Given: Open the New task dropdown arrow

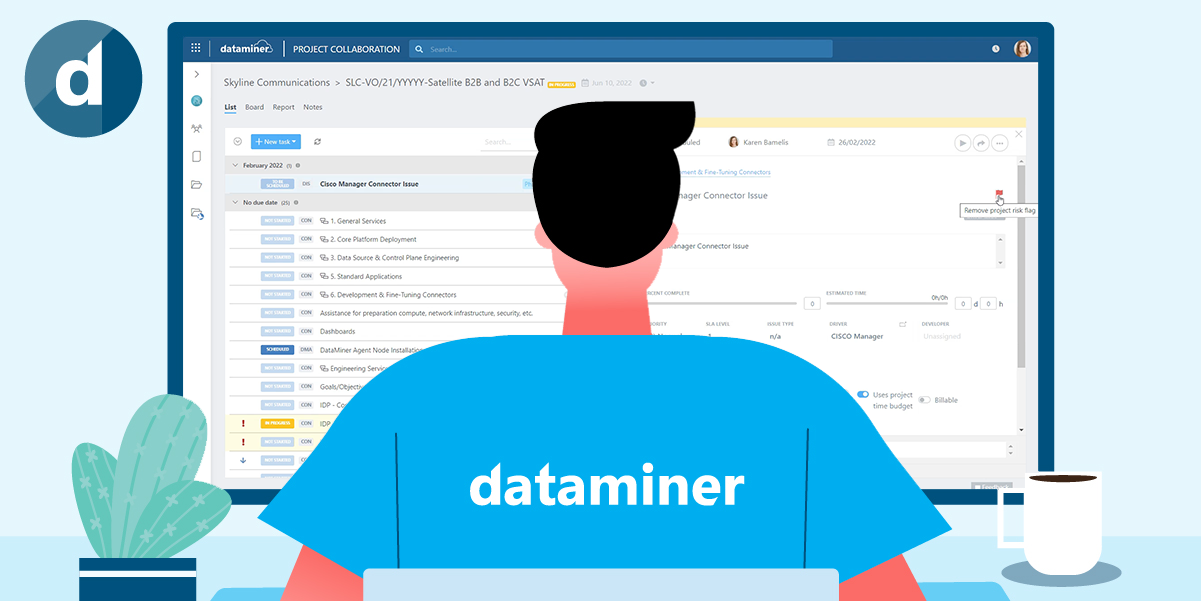Looking at the screenshot, I should (x=293, y=141).
